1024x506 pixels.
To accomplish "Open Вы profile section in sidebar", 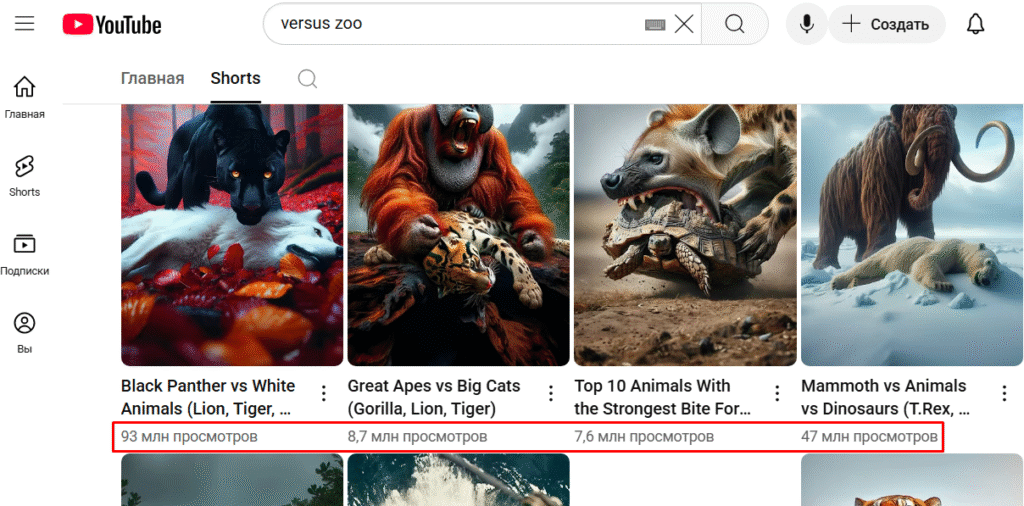I will point(25,333).
